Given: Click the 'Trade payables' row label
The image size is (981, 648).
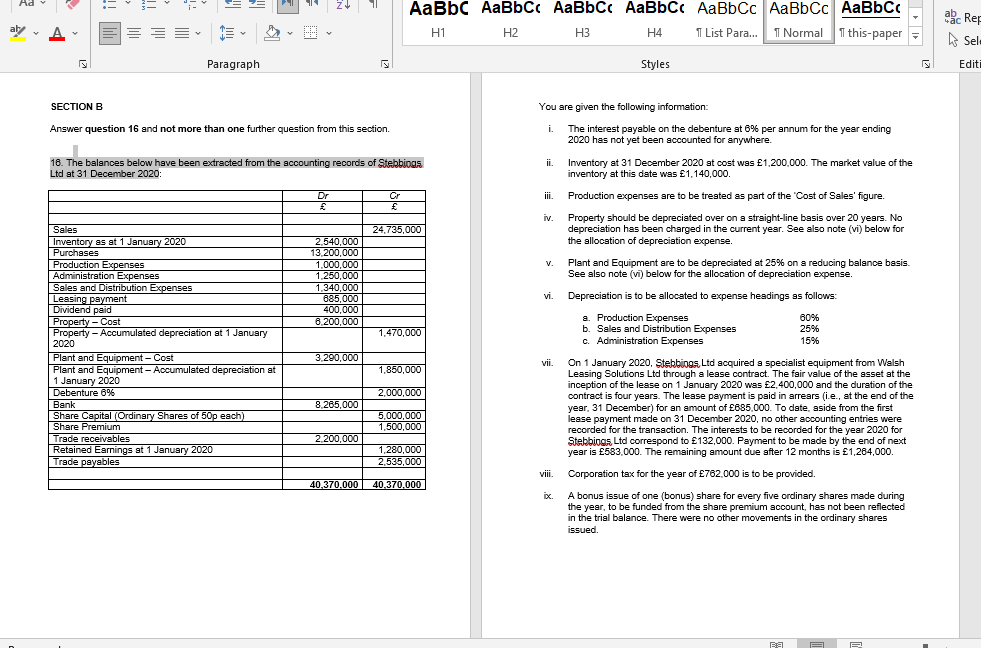Looking at the screenshot, I should coord(86,462).
